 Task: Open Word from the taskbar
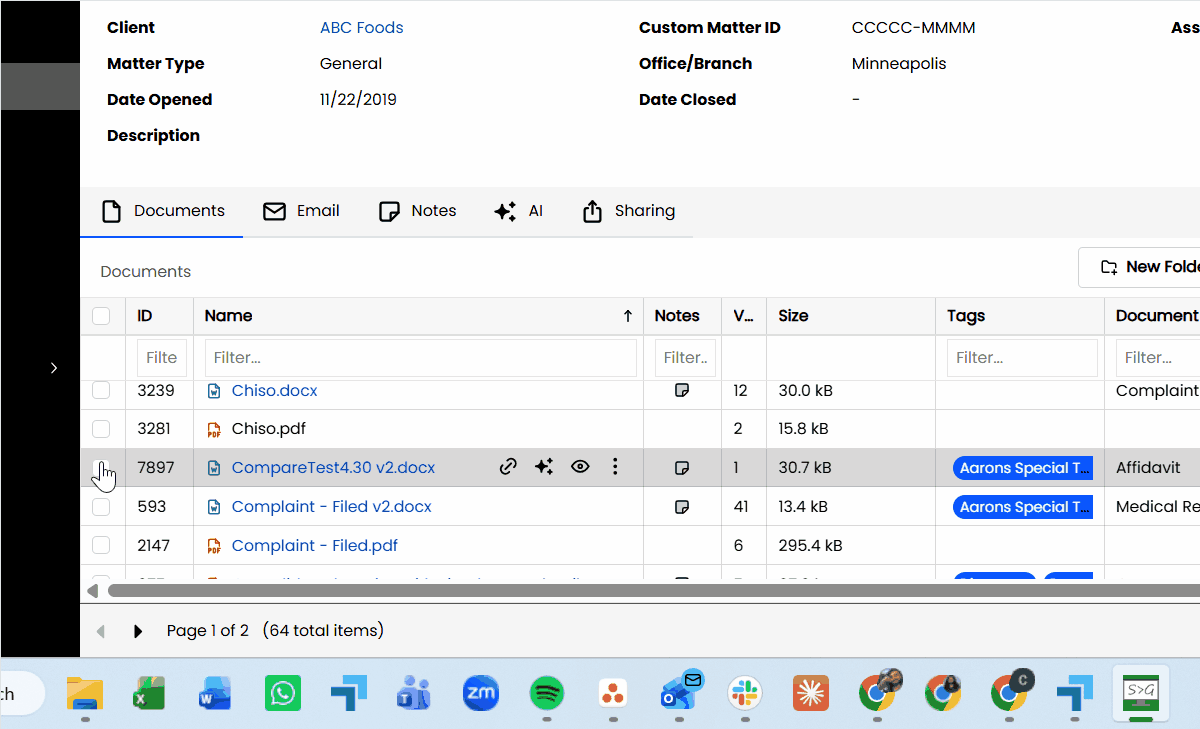tap(215, 692)
